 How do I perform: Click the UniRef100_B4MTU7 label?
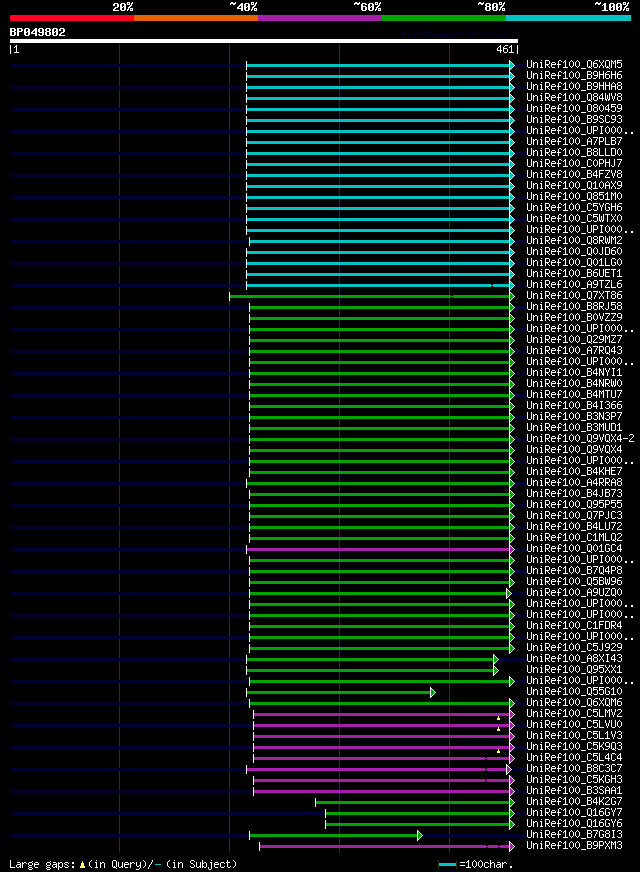574,395
